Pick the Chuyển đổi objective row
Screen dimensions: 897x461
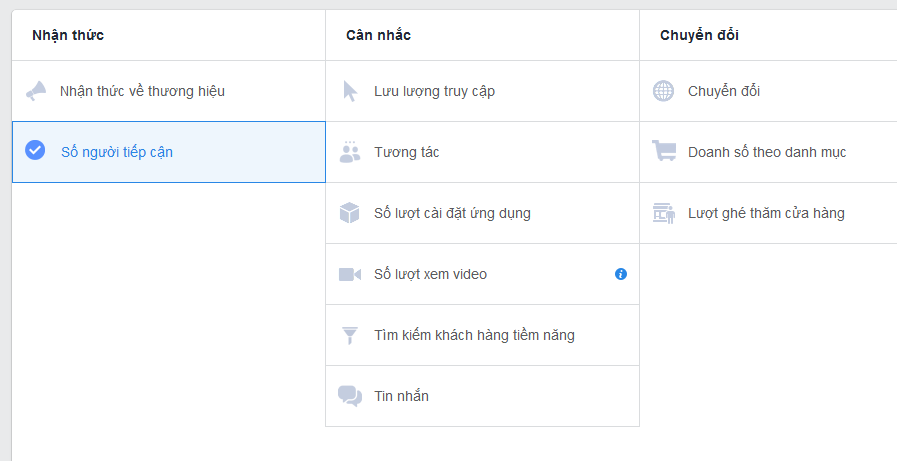768,91
